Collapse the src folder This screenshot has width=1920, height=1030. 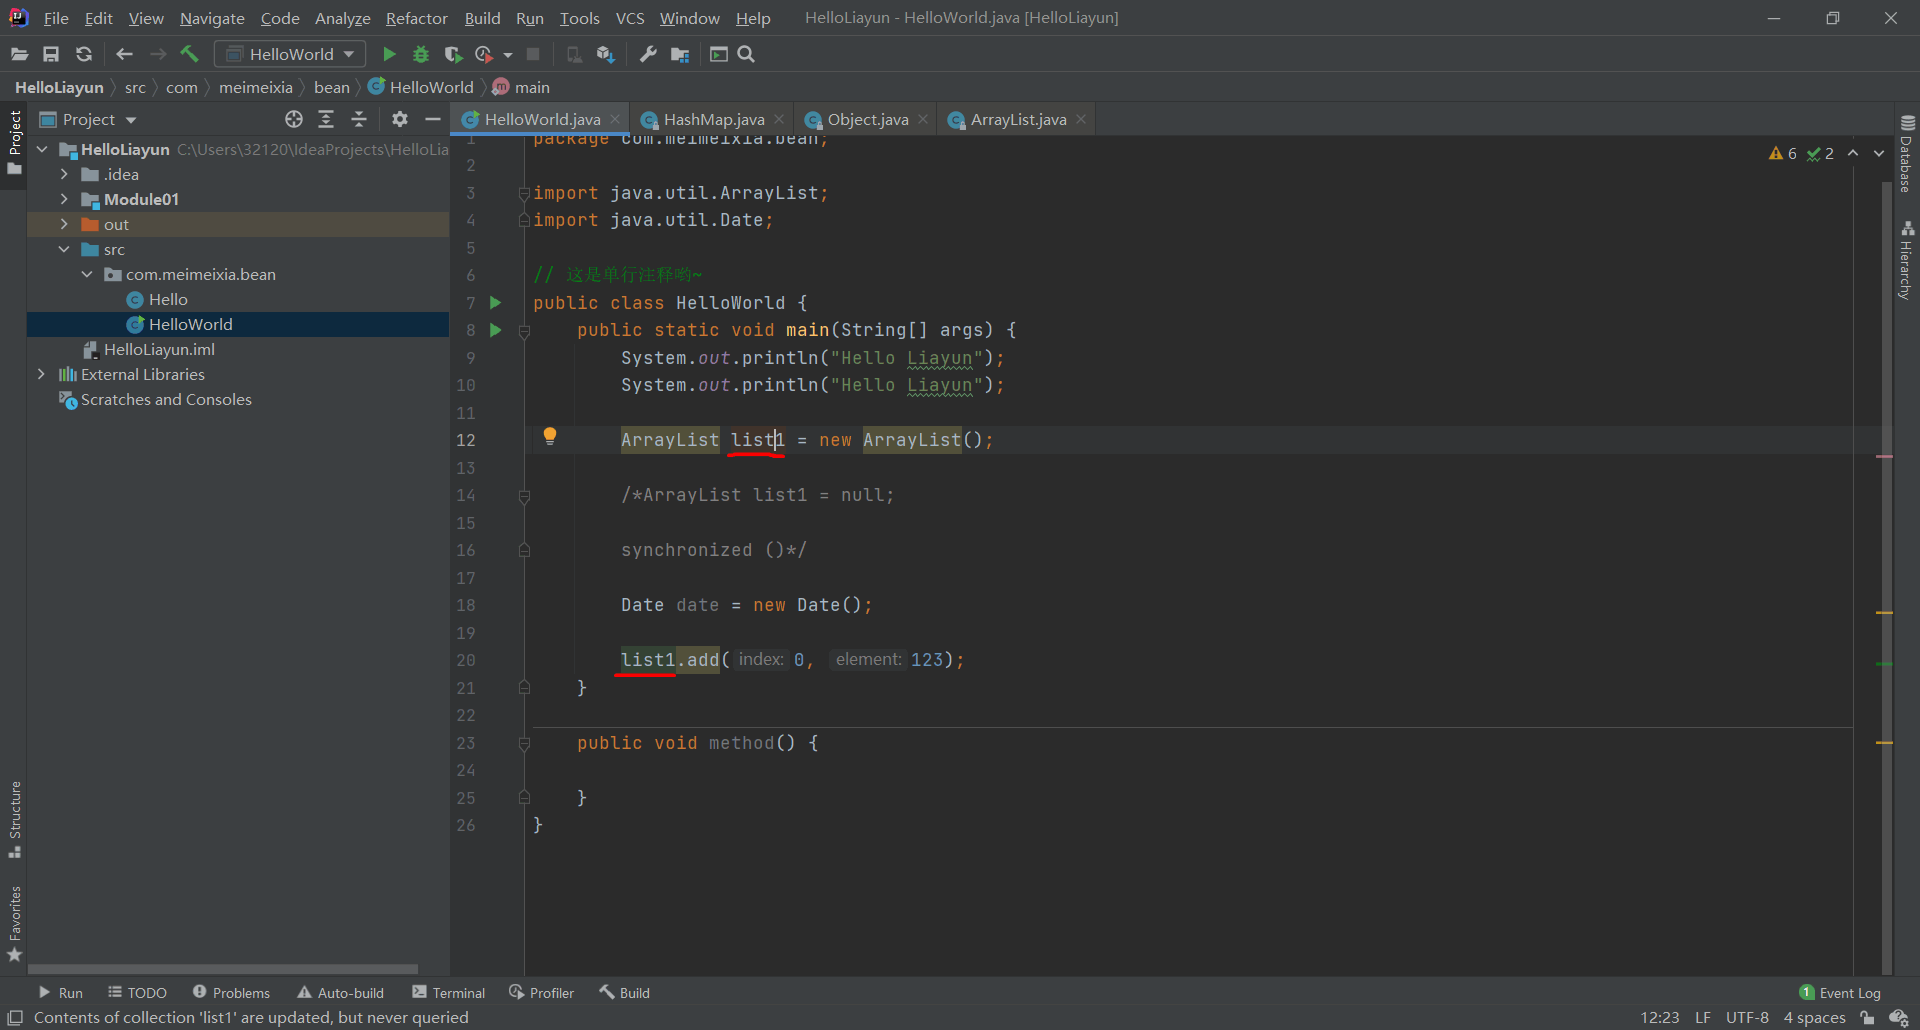64,249
